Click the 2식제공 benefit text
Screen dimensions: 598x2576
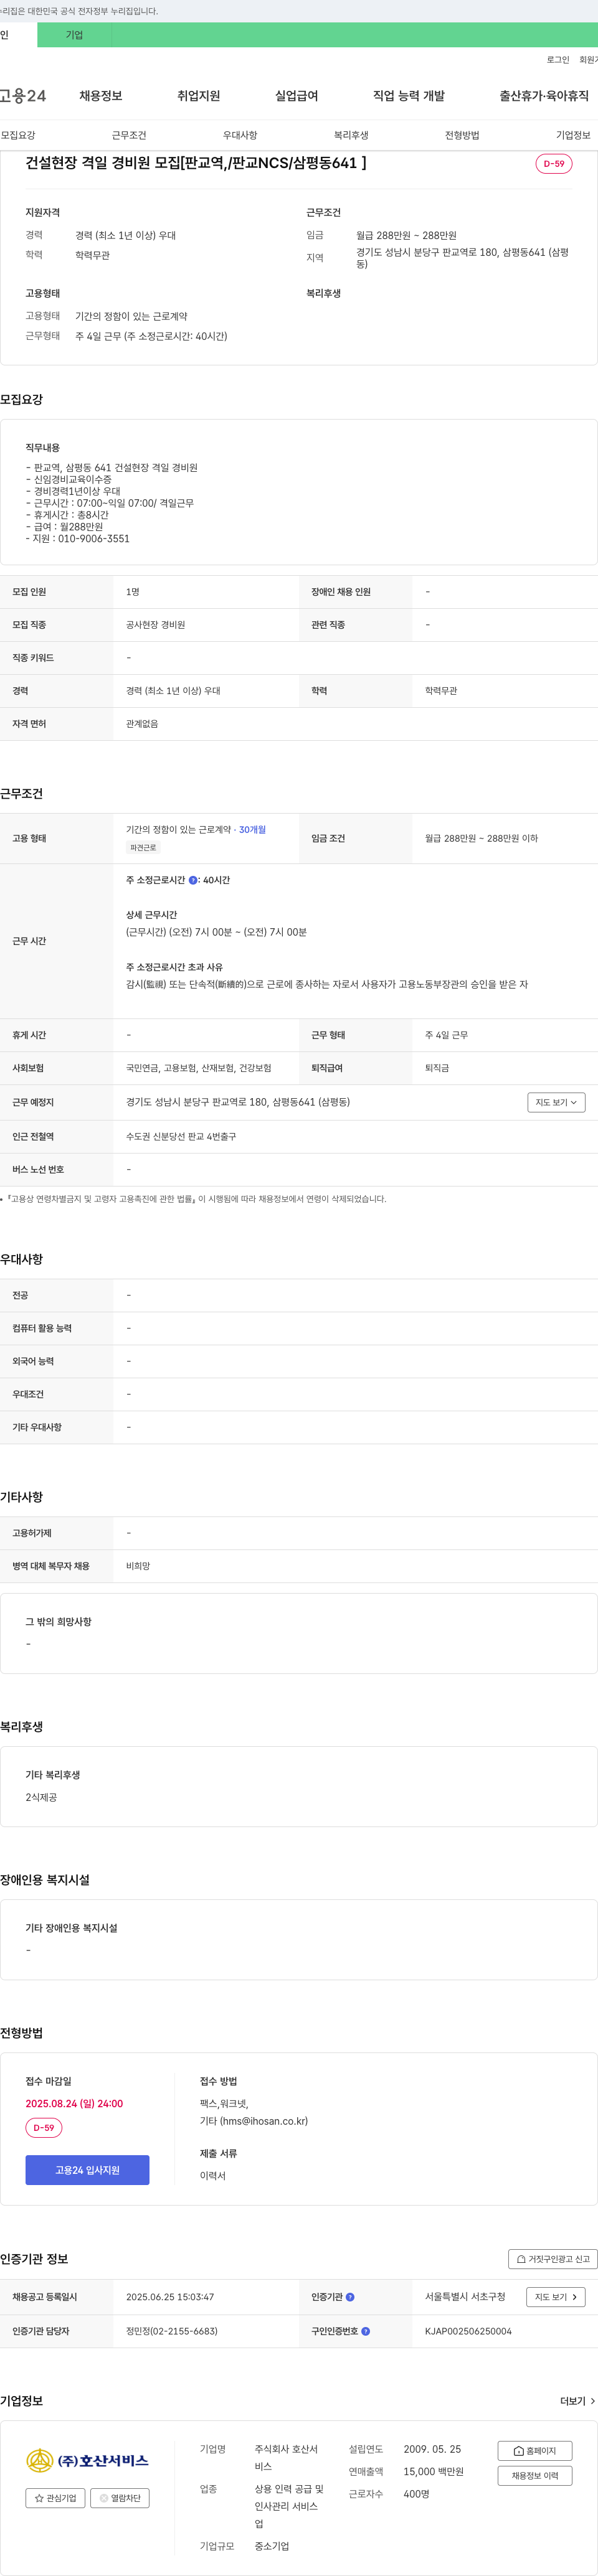point(41,1798)
